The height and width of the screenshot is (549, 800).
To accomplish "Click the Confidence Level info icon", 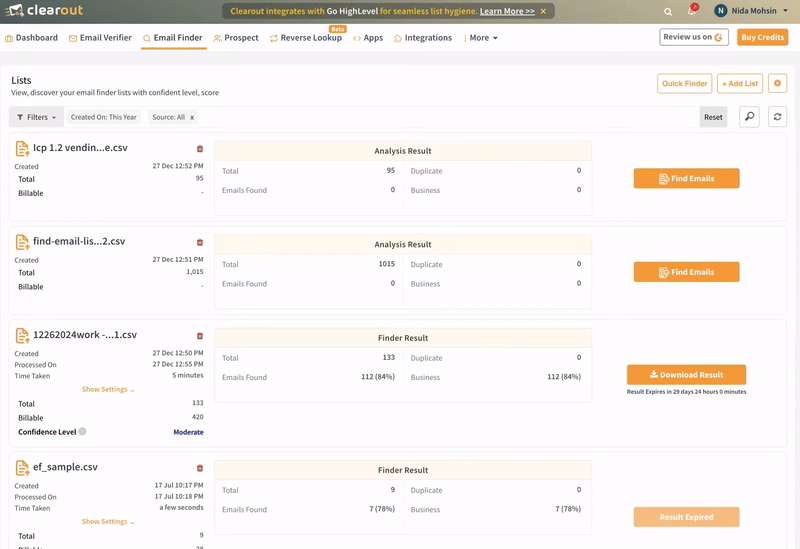I will 83,431.
